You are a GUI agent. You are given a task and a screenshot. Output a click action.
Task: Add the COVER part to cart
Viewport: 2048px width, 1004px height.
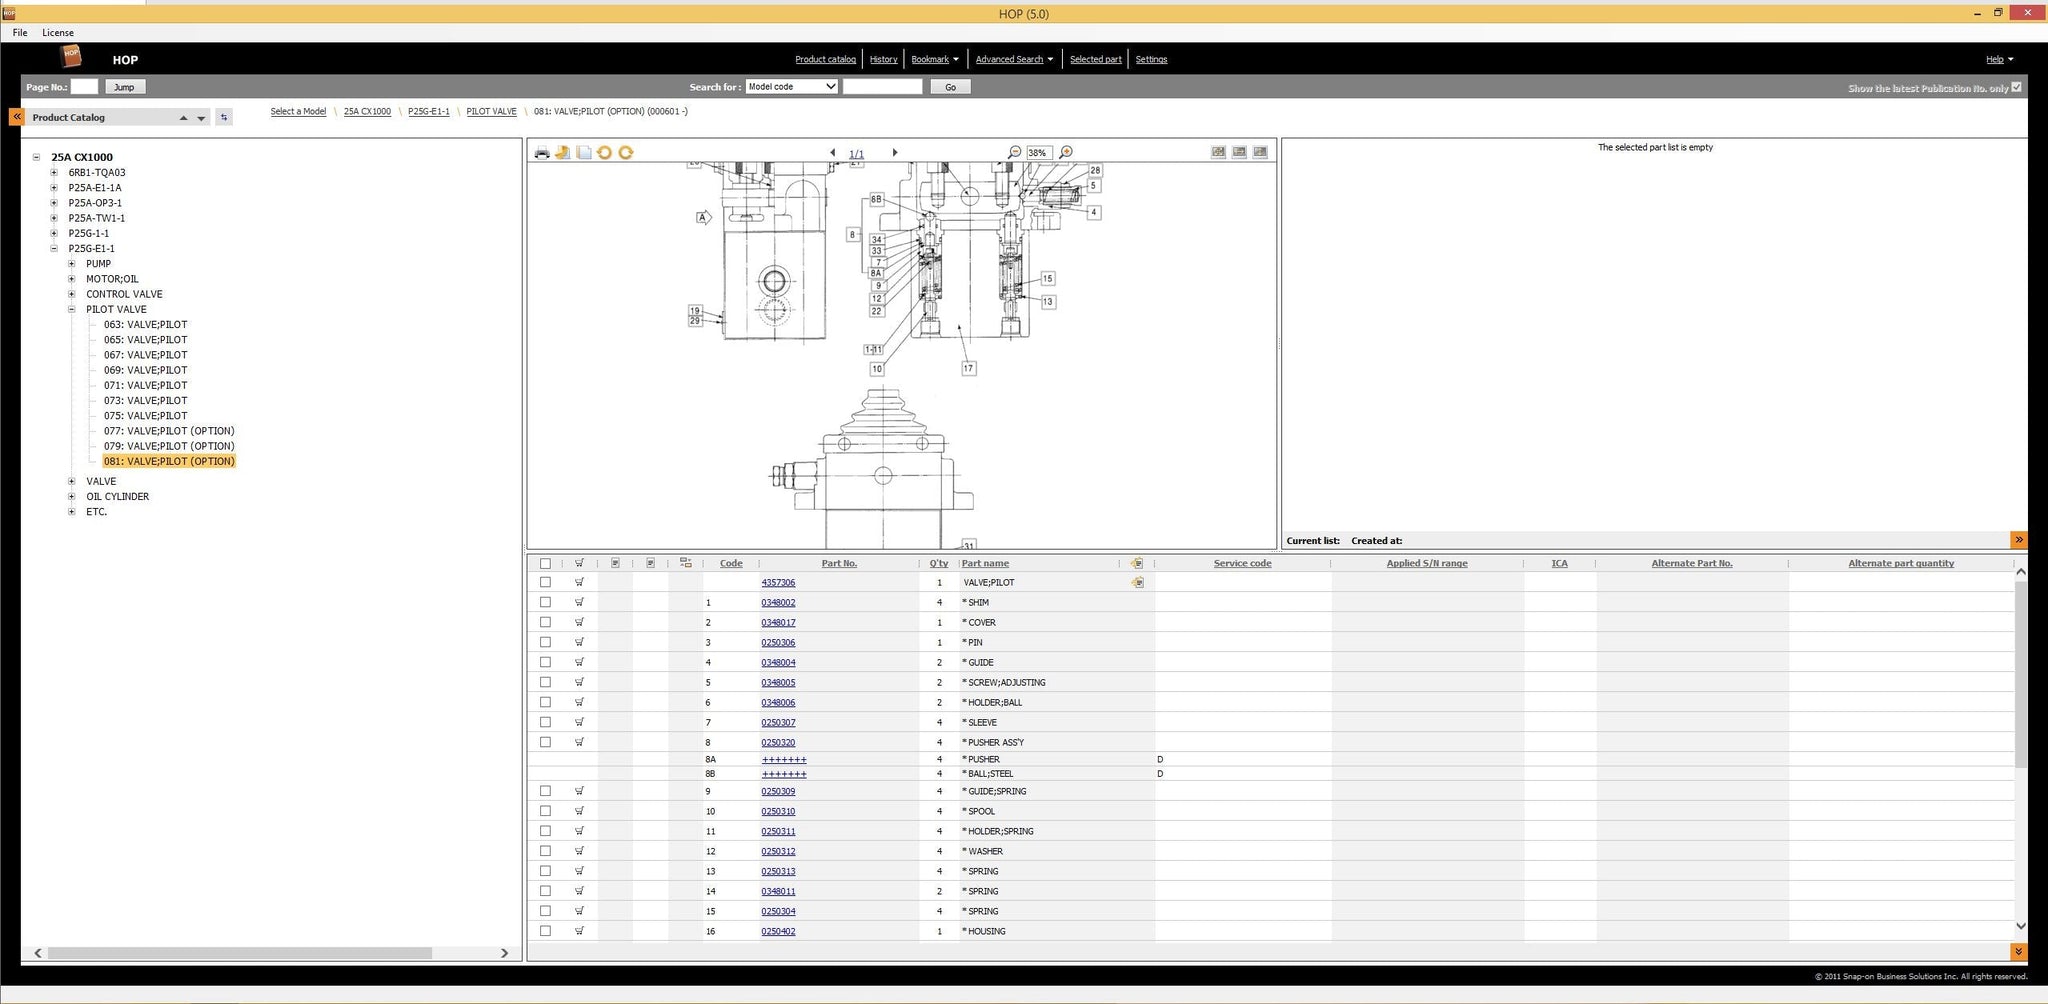(x=579, y=622)
